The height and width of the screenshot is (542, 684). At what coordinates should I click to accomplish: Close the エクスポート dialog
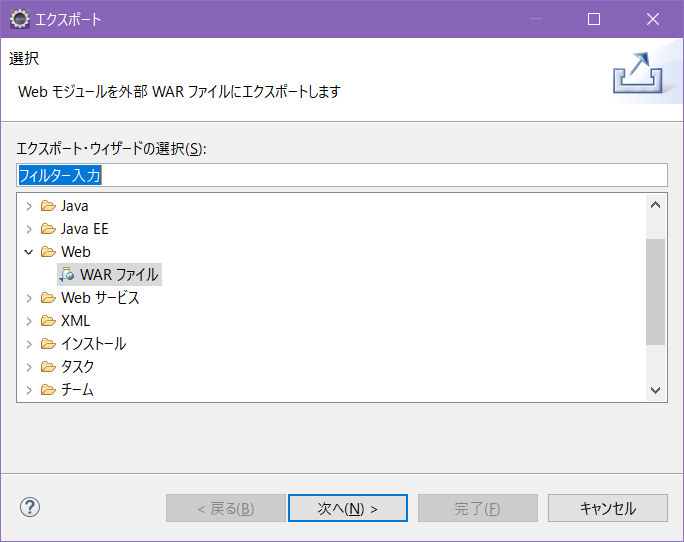point(653,19)
